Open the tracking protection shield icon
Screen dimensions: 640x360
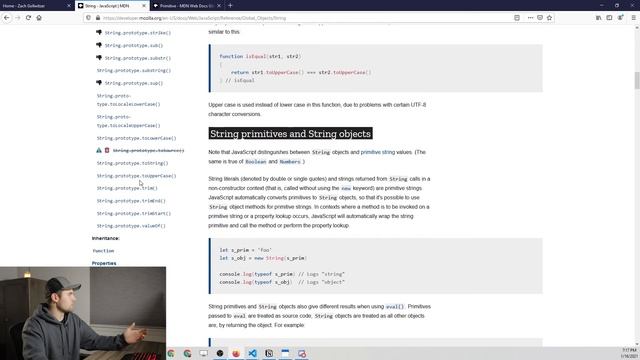tap(89, 18)
